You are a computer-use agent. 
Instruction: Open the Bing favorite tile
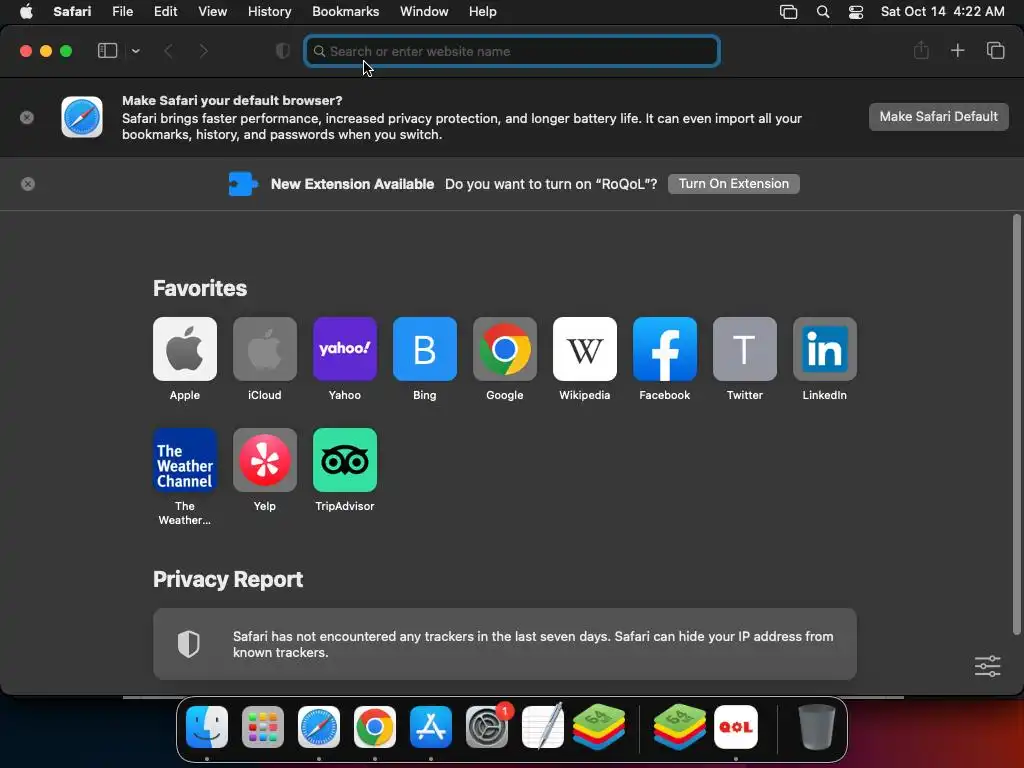pos(424,349)
